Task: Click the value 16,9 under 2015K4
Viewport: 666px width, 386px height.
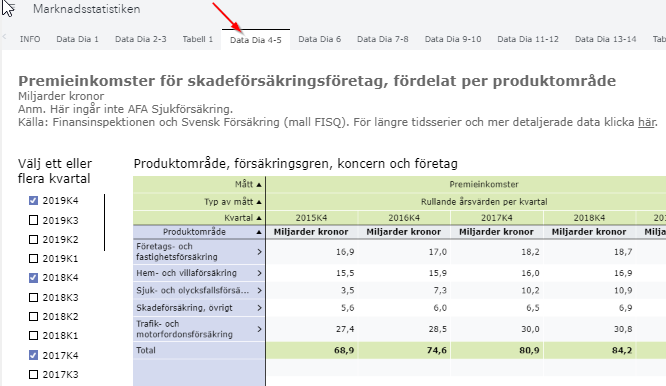Action: (345, 252)
